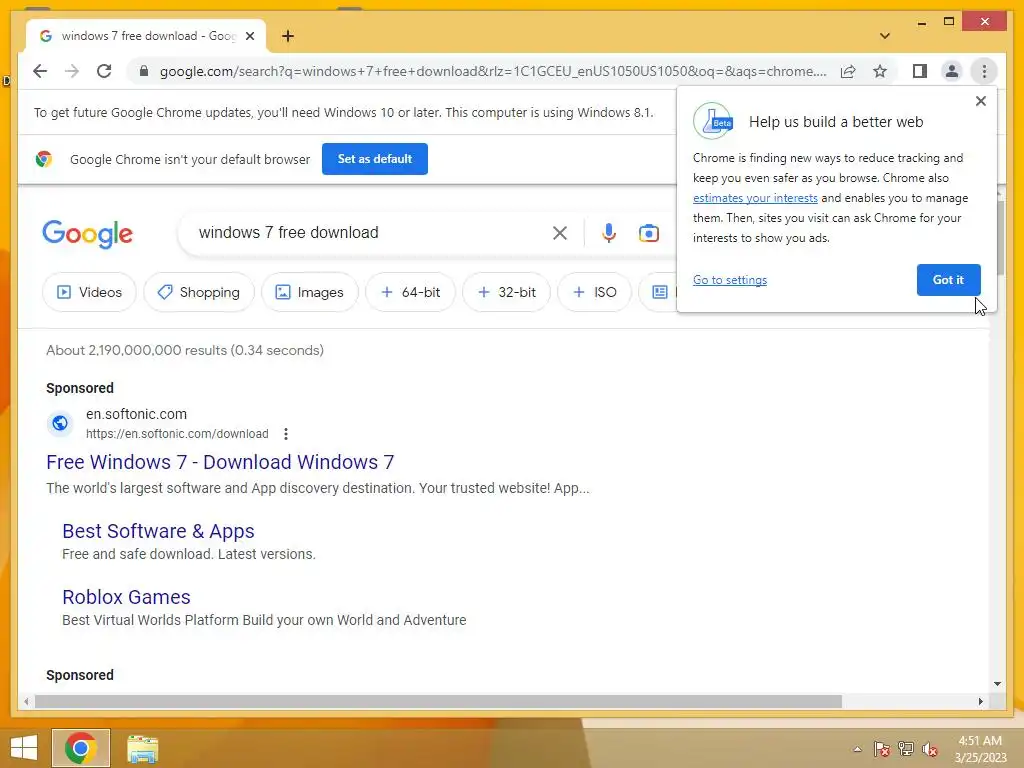This screenshot has height=768, width=1024.
Task: Click the scroll left arrow on horizontal scrollbar
Action: tap(25, 701)
